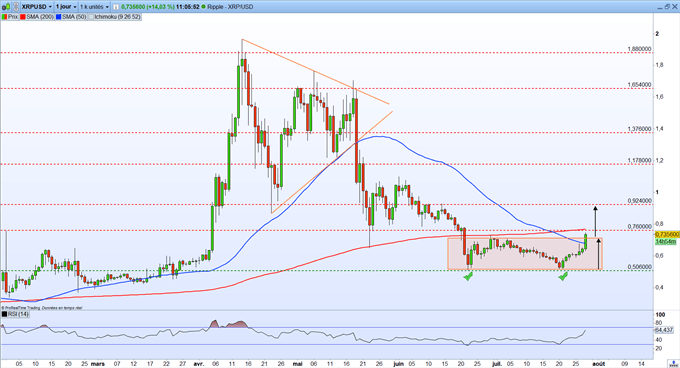This screenshot has height=368, width=680.
Task: Click the mai label on time axis
Action: (x=297, y=364)
